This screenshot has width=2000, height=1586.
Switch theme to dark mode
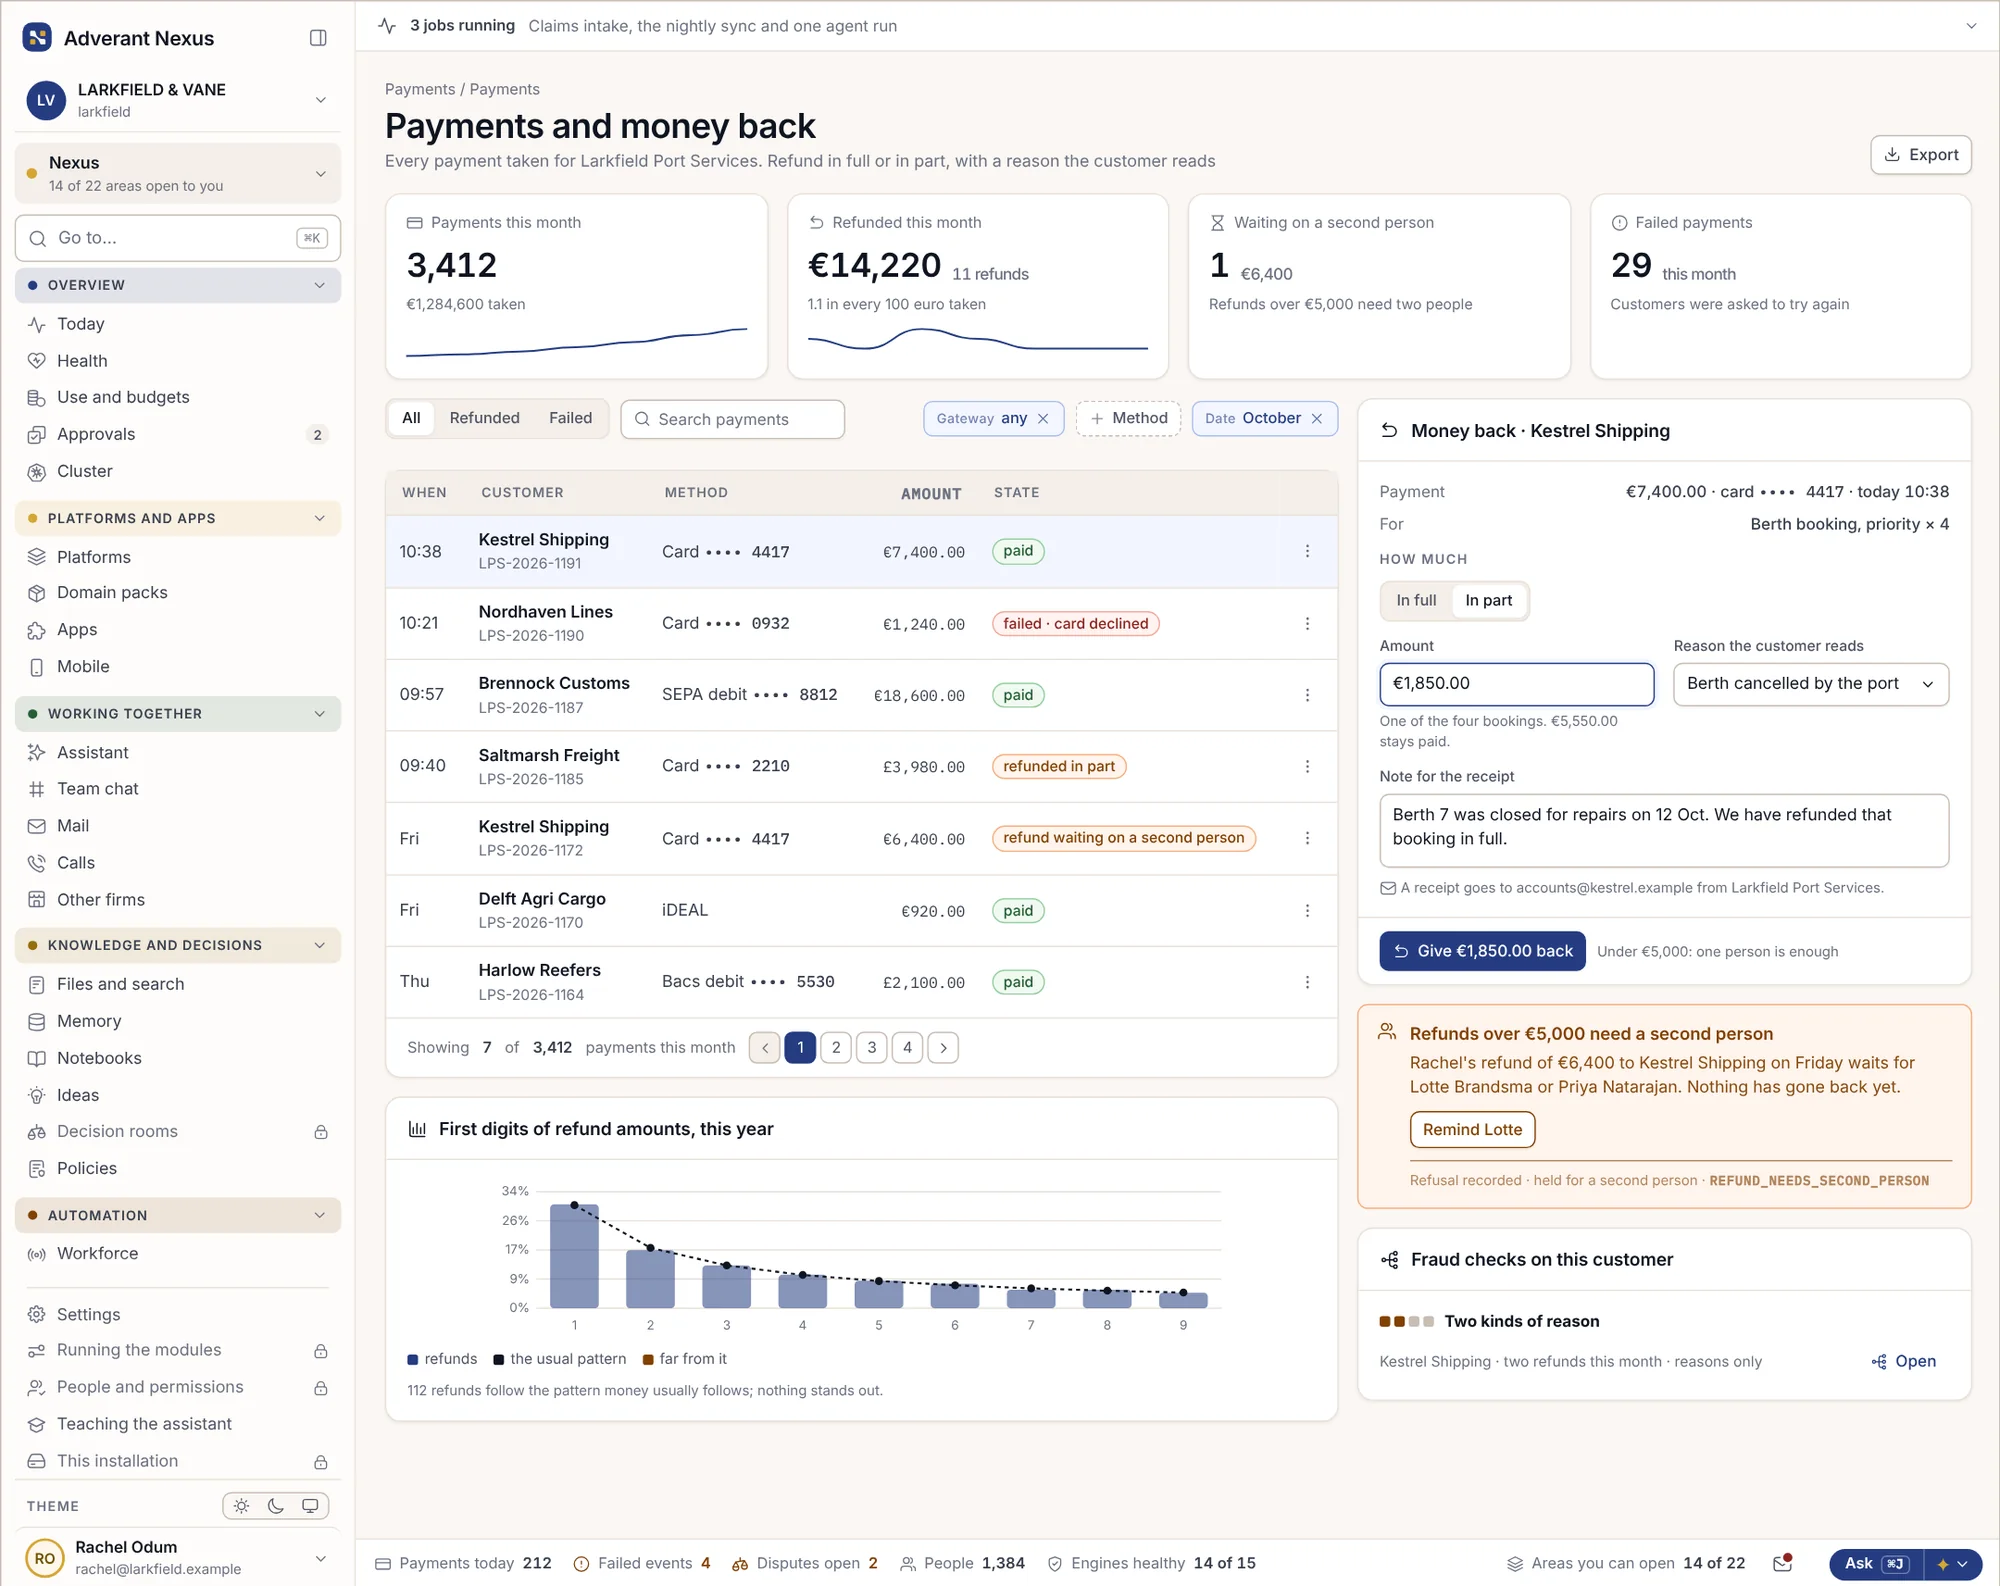[276, 1506]
